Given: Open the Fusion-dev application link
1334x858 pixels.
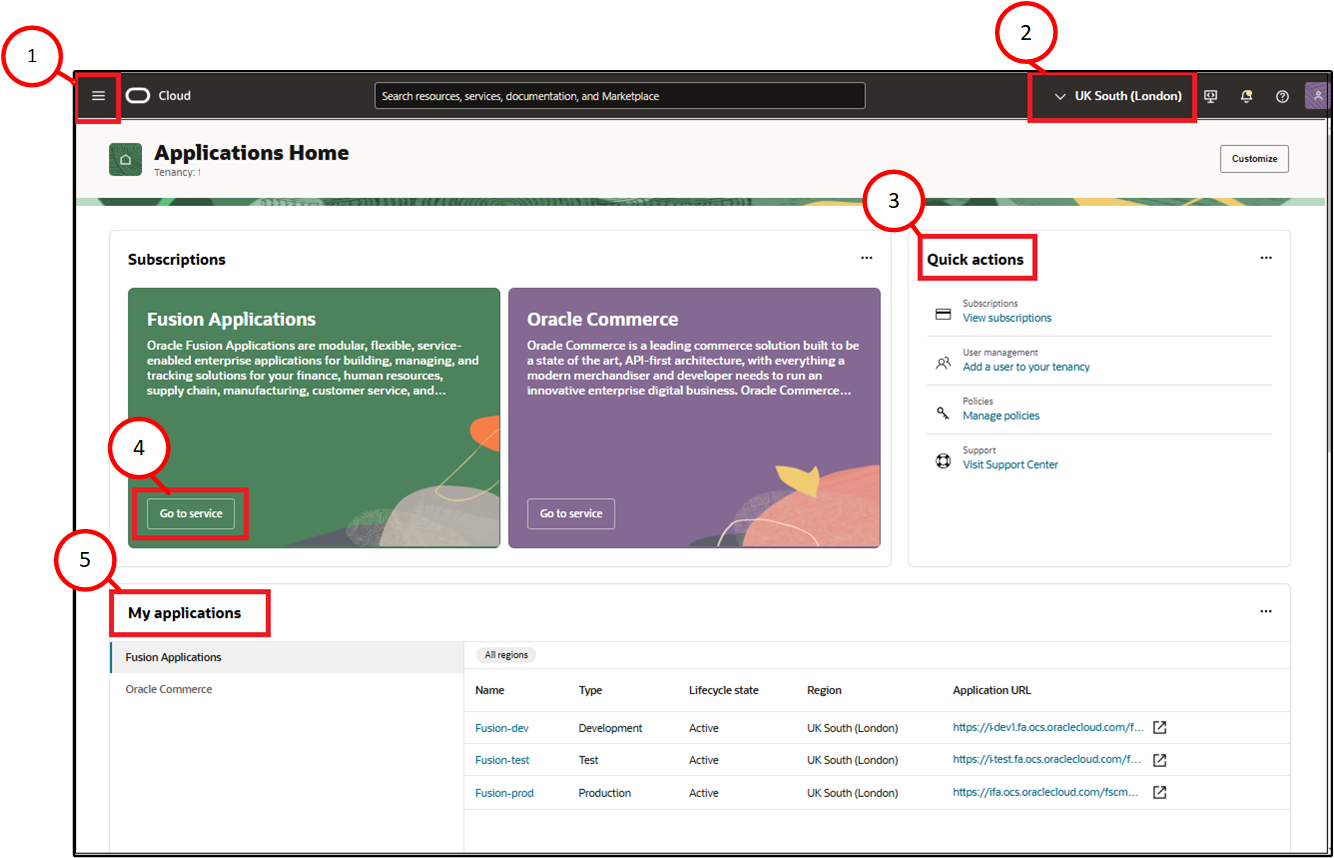Looking at the screenshot, I should (502, 727).
